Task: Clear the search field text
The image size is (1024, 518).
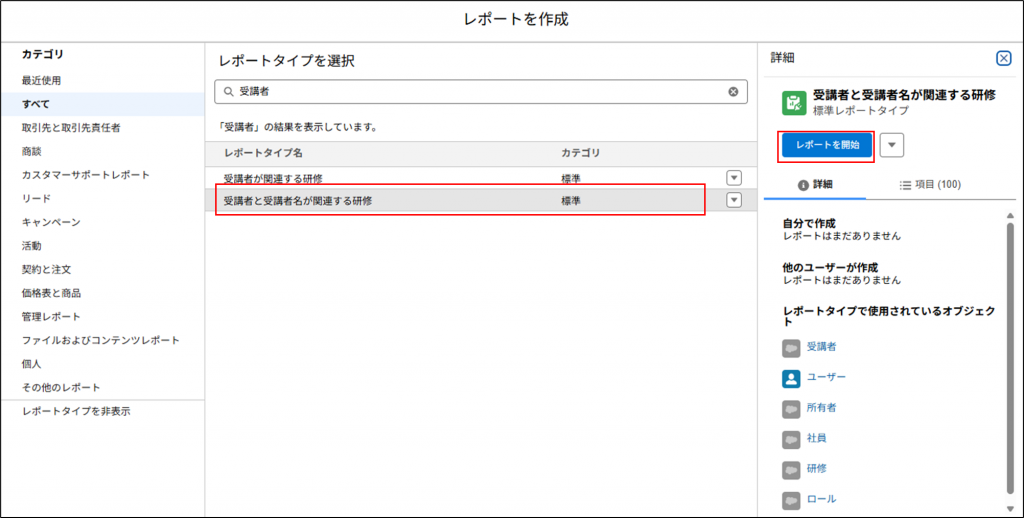Action: pyautogui.click(x=733, y=92)
